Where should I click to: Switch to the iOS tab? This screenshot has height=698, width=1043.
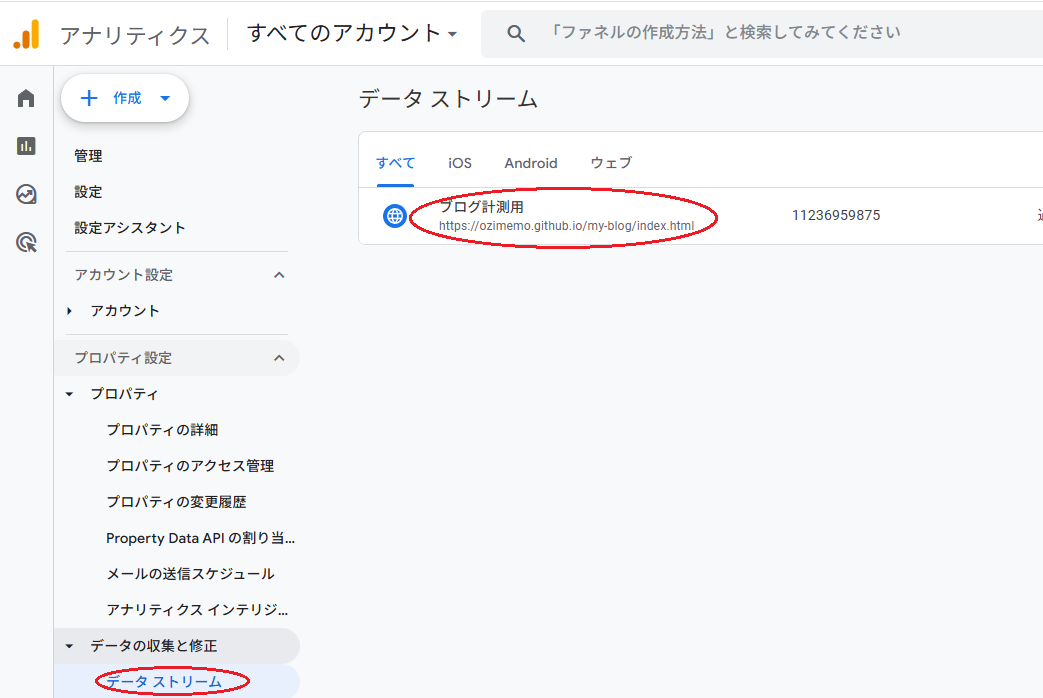[x=460, y=163]
